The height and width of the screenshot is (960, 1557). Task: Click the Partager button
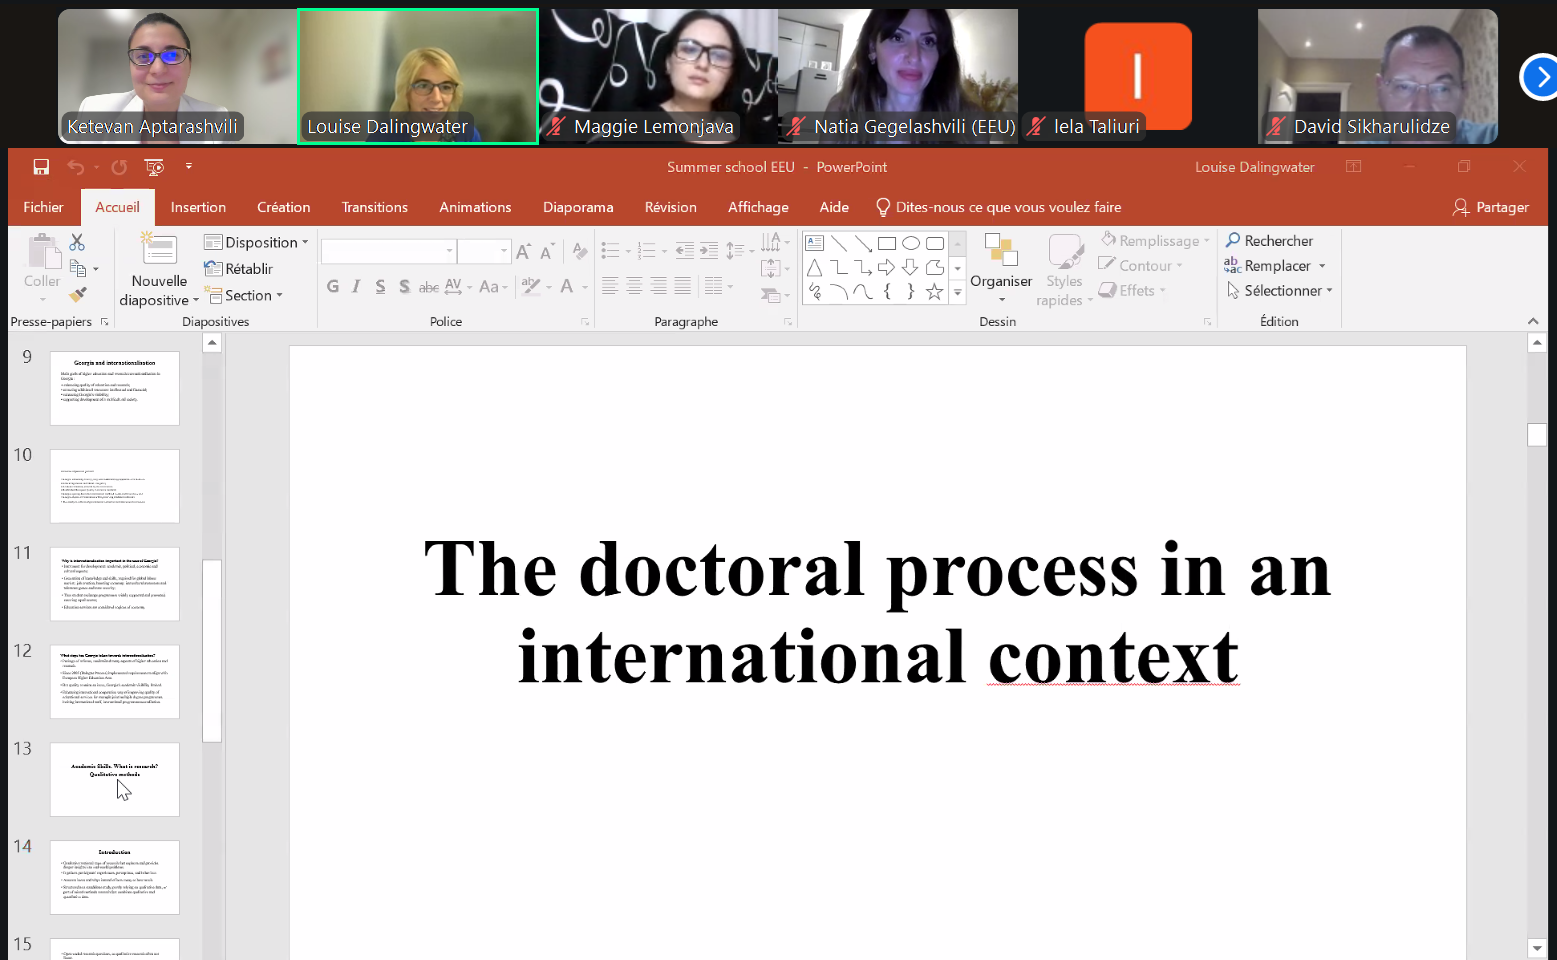[x=1490, y=207]
